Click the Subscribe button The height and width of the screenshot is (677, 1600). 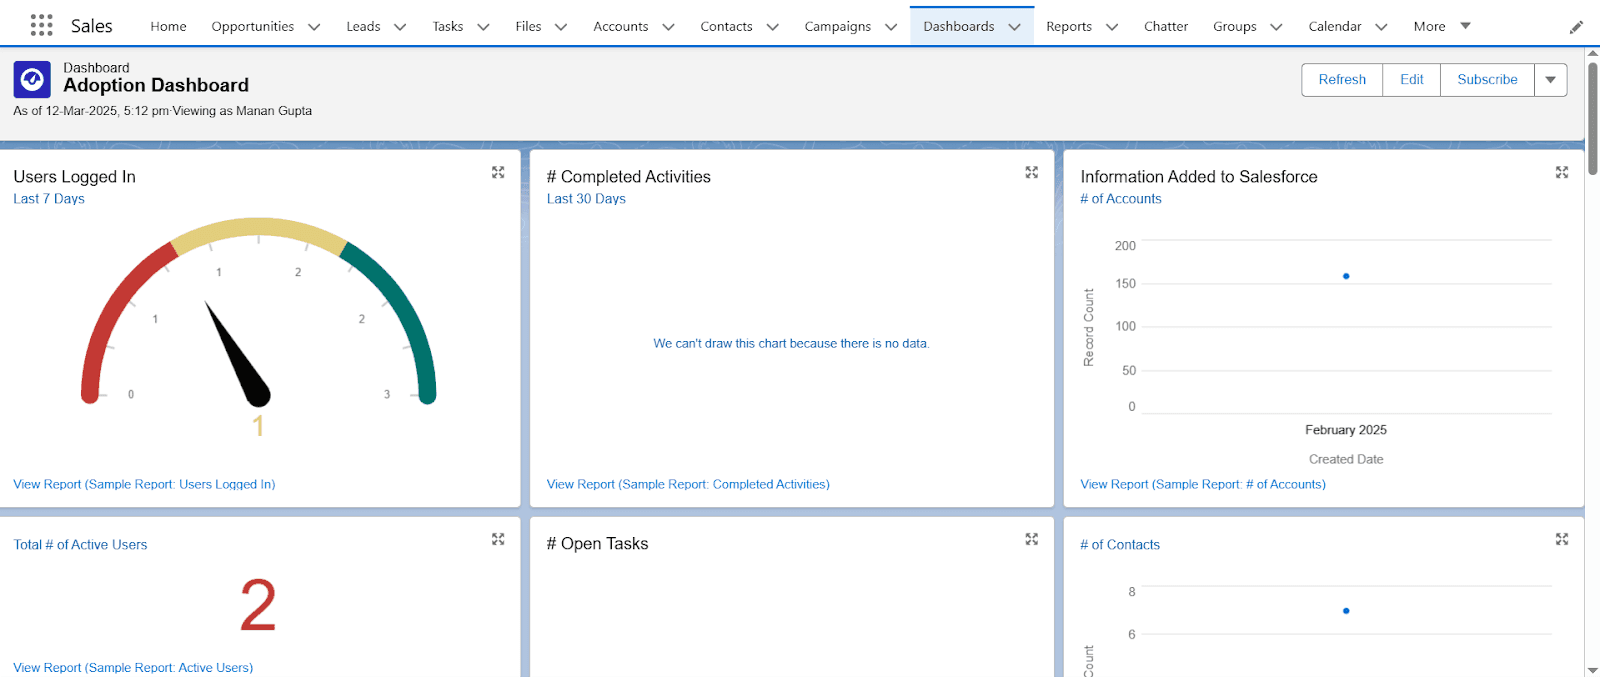[1487, 80]
